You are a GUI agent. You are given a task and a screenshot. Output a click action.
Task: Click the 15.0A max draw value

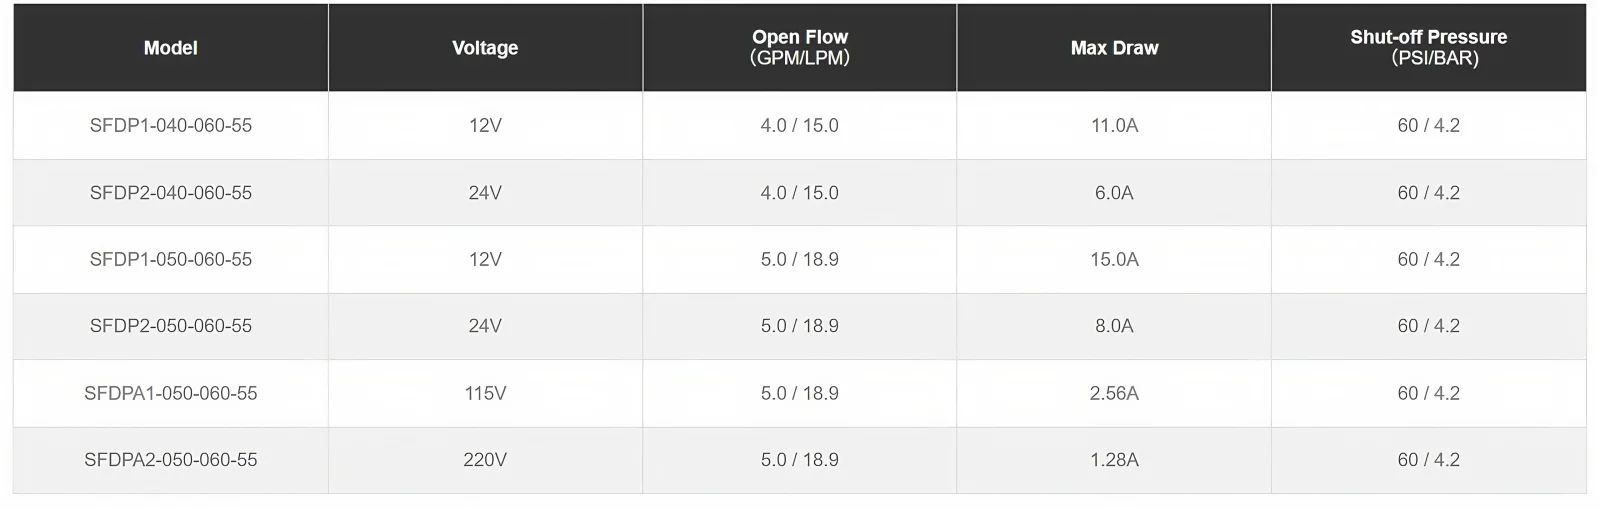pos(1114,259)
